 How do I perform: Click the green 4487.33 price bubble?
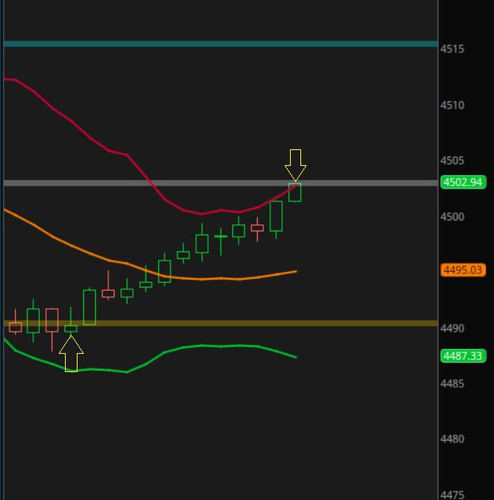(463, 356)
